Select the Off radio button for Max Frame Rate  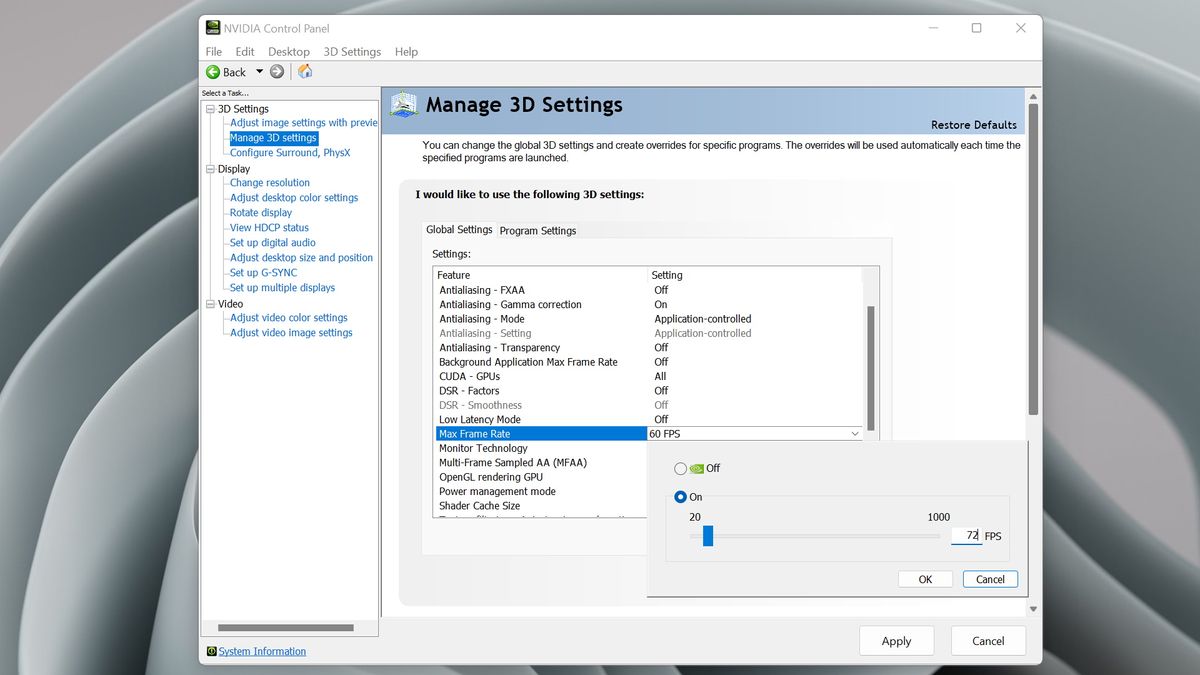point(680,468)
